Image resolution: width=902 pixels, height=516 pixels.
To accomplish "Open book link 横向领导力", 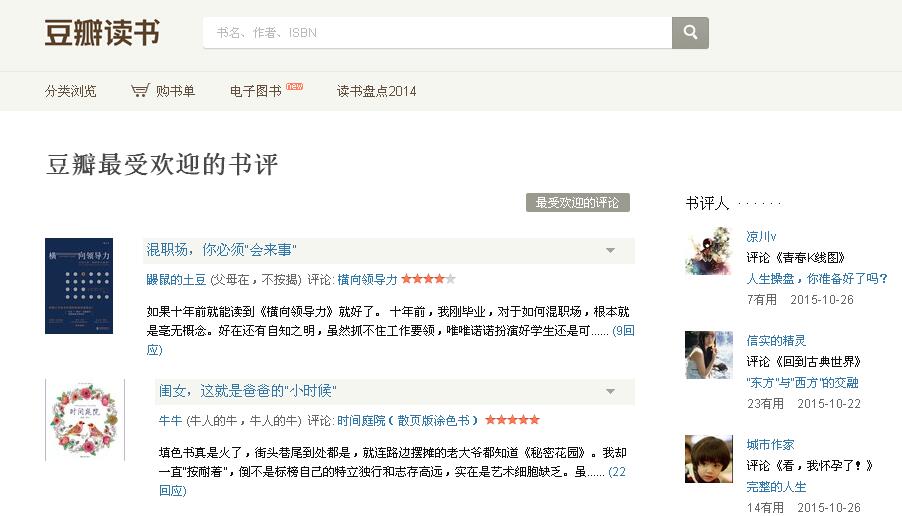I will point(367,280).
